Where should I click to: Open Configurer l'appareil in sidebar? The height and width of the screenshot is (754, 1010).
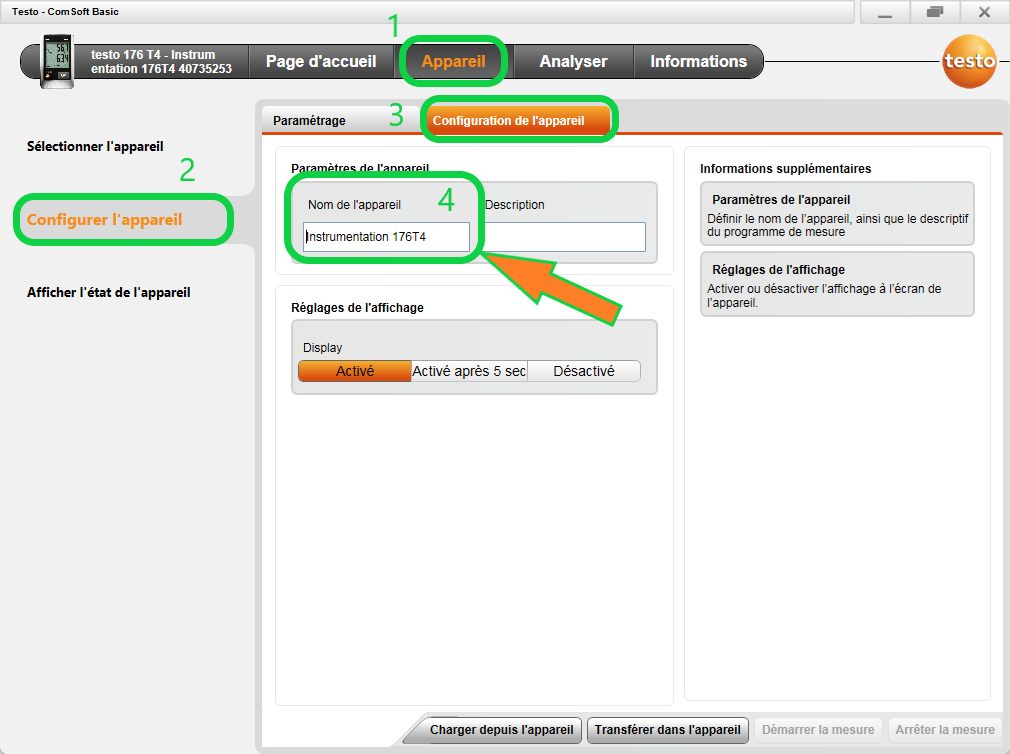(x=105, y=219)
